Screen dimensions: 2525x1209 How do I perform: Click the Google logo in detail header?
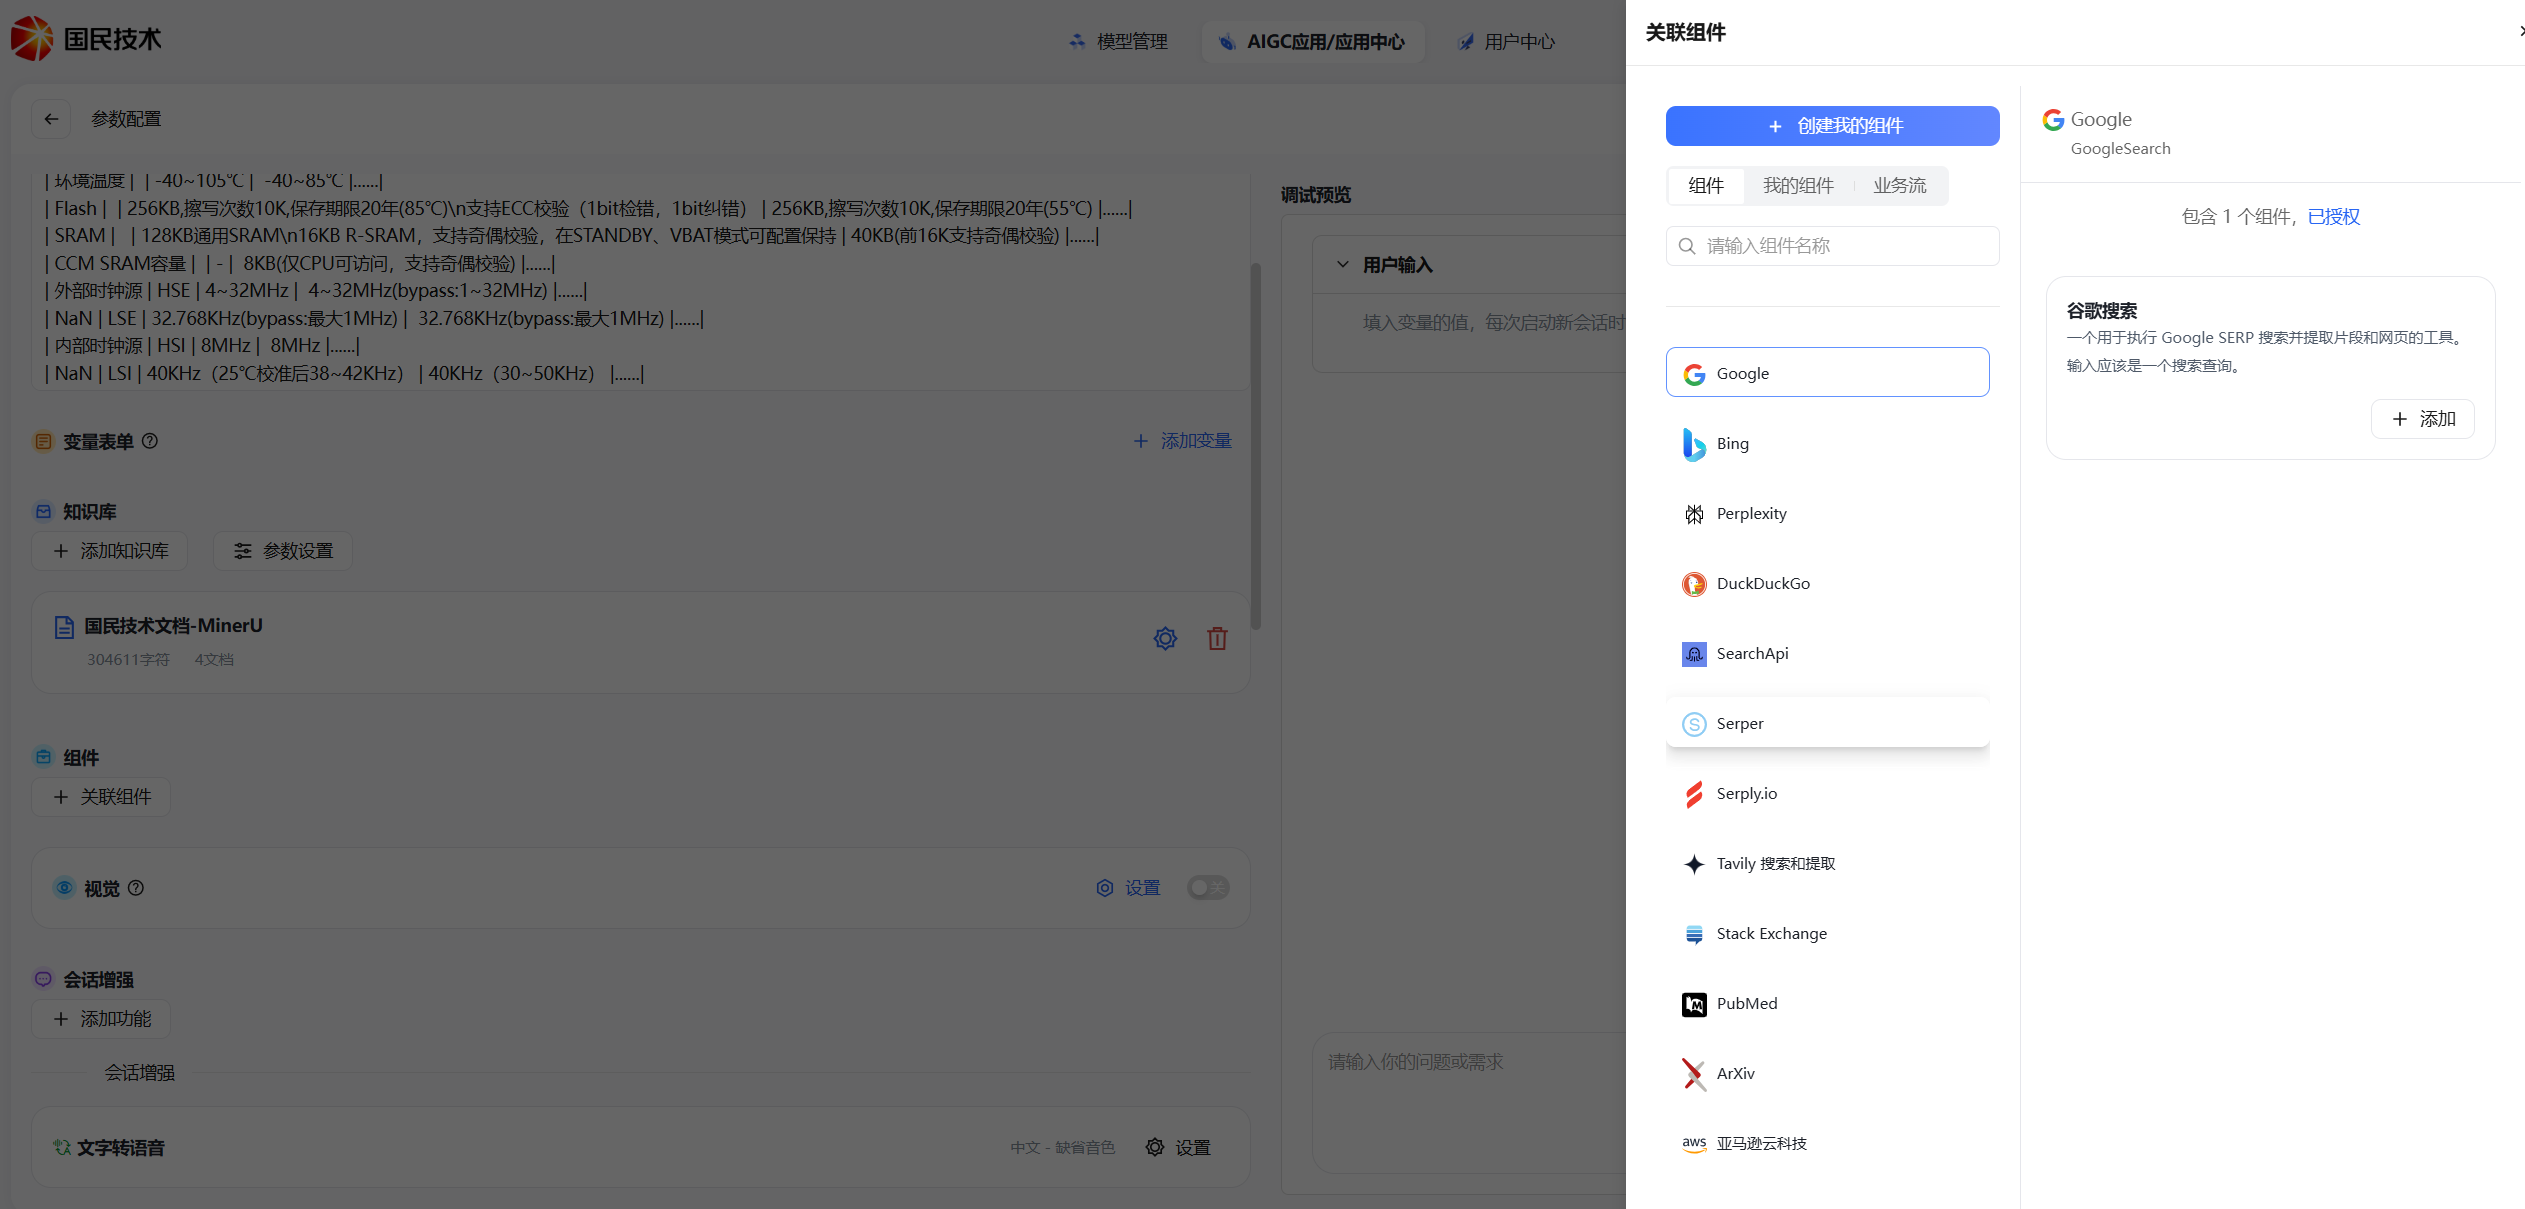coord(2053,120)
